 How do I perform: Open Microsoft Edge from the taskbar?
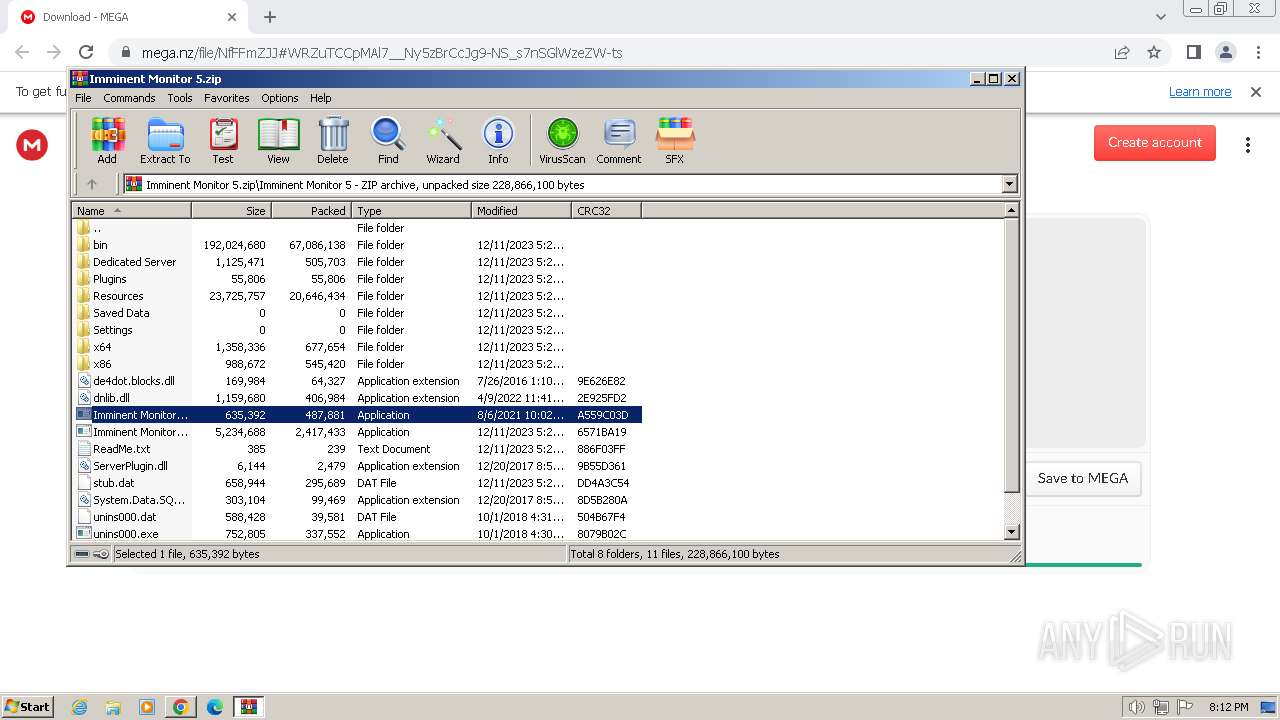[215, 707]
